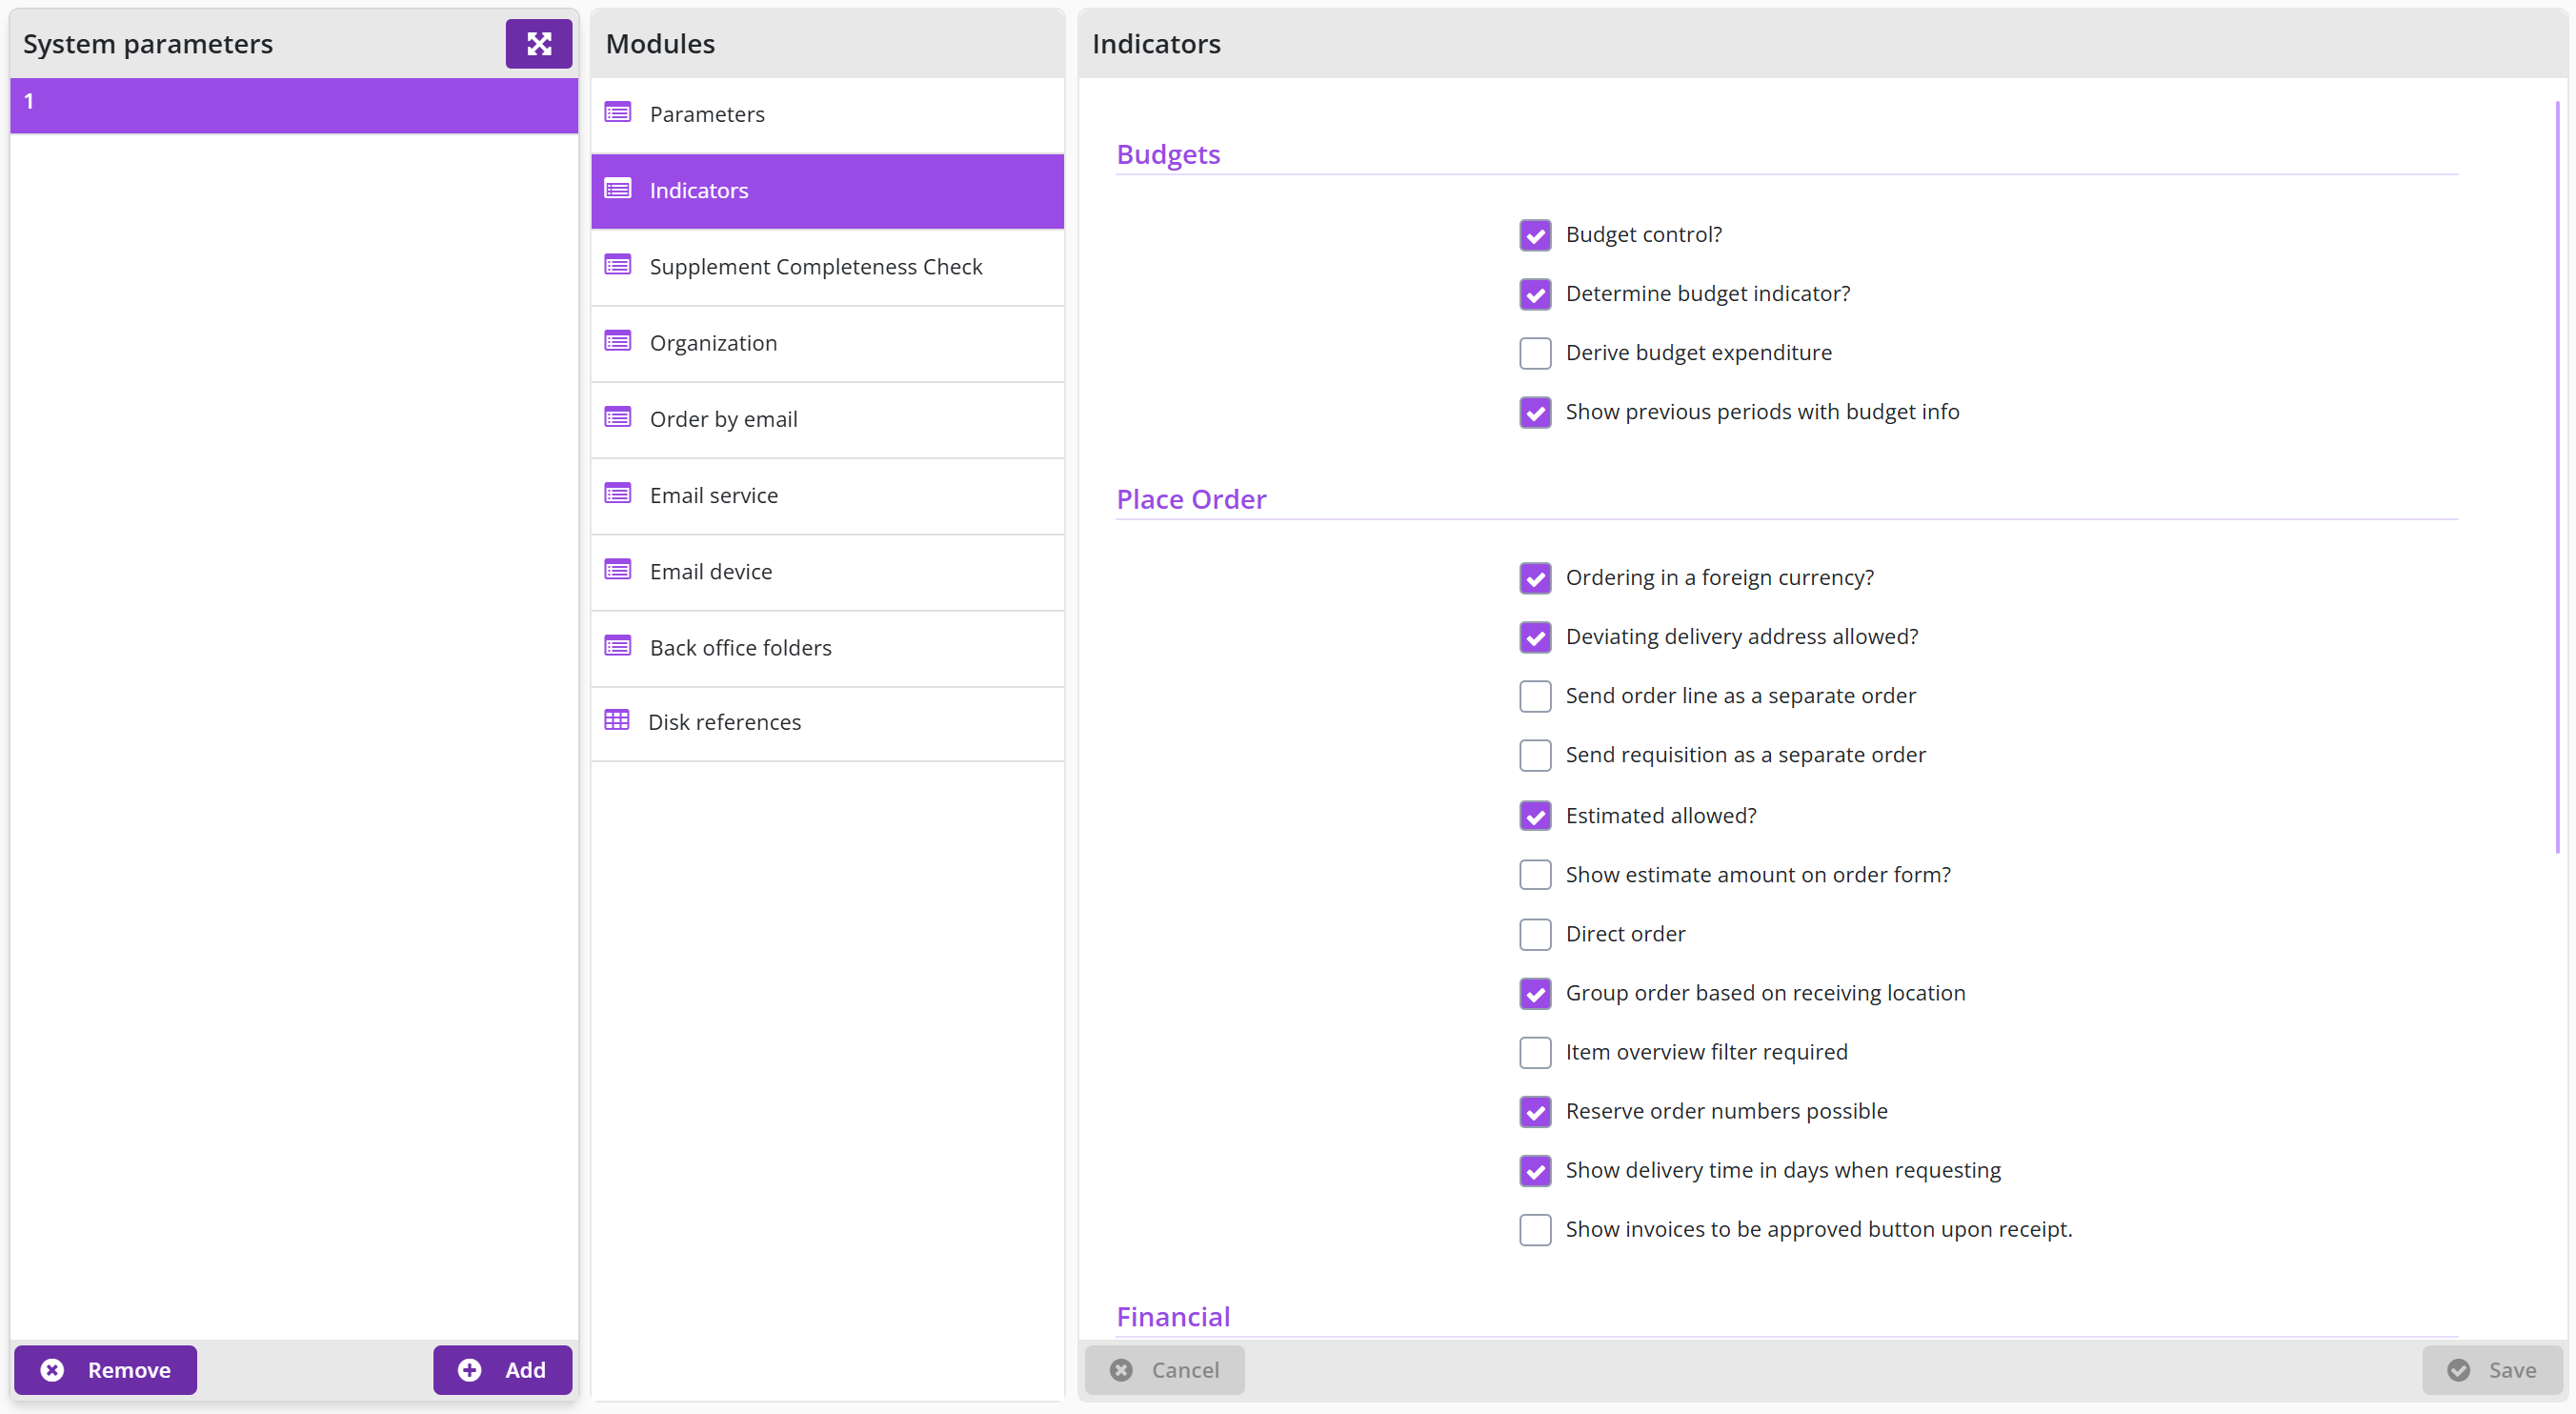This screenshot has height=1414, width=2576.
Task: Click the icon beside Supplement Completeness Check
Action: click(x=618, y=265)
